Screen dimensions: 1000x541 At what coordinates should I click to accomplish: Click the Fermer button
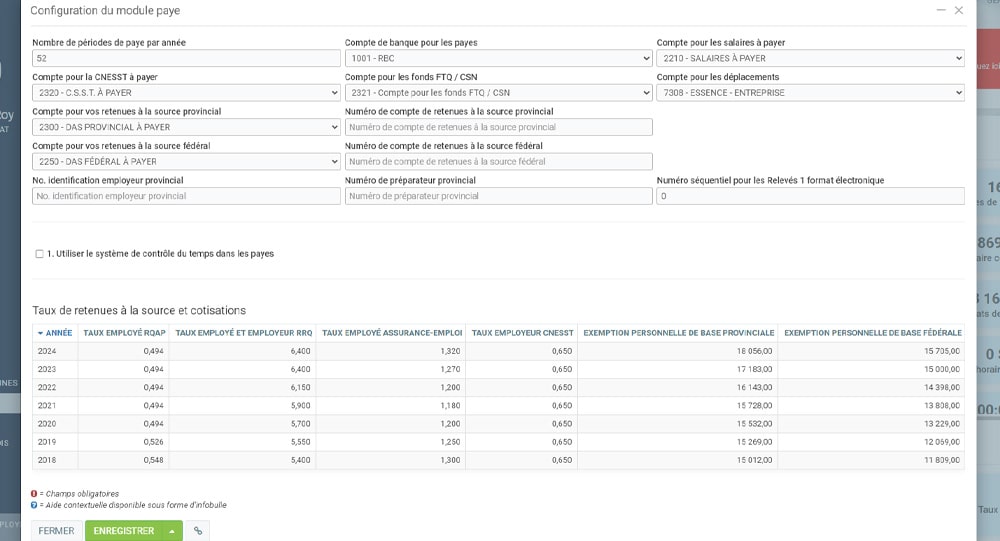57,531
